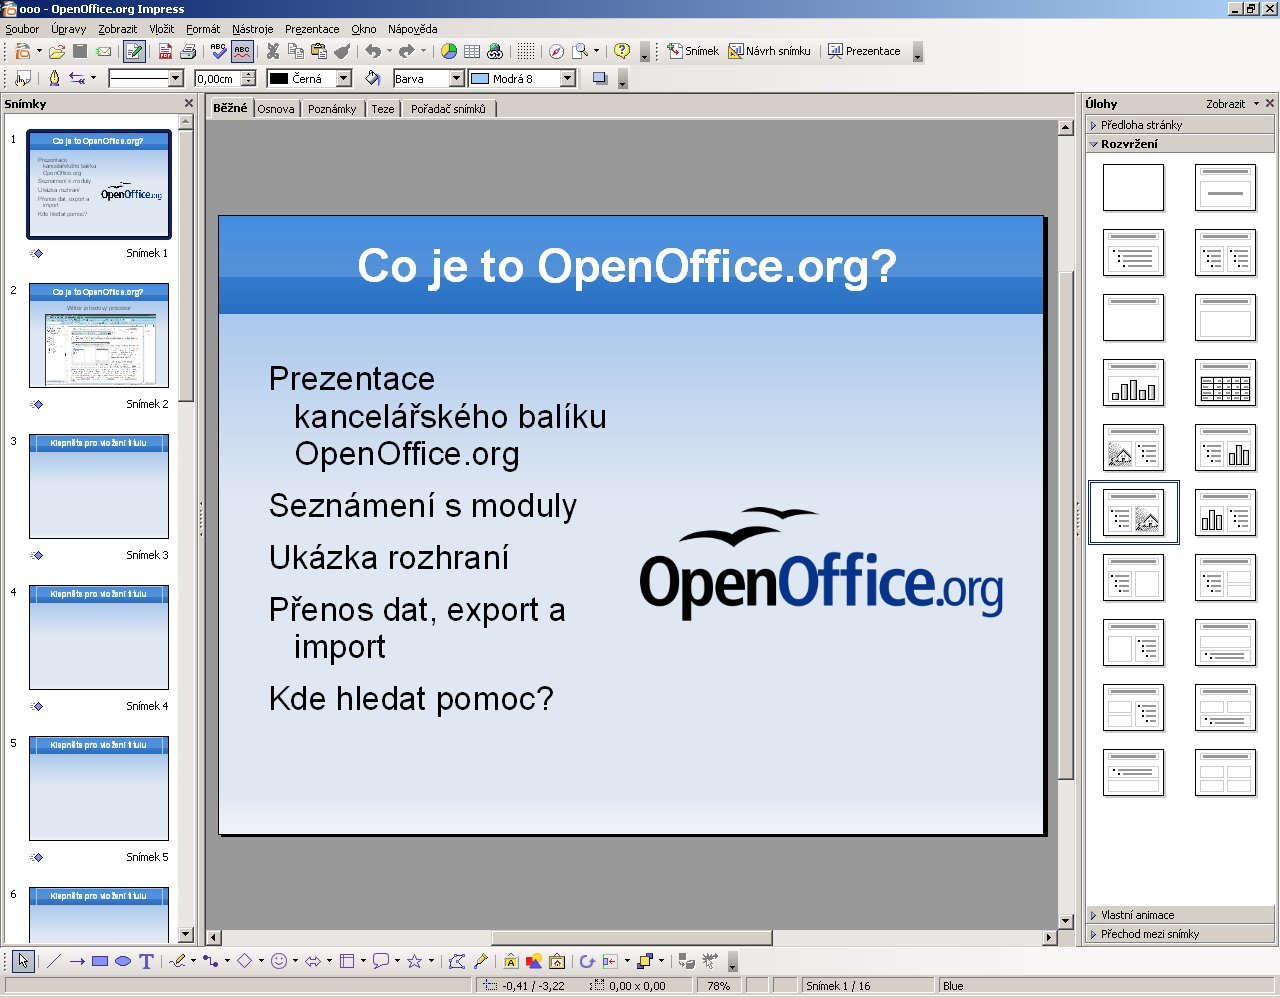Click the Open folder icon

(x=57, y=51)
